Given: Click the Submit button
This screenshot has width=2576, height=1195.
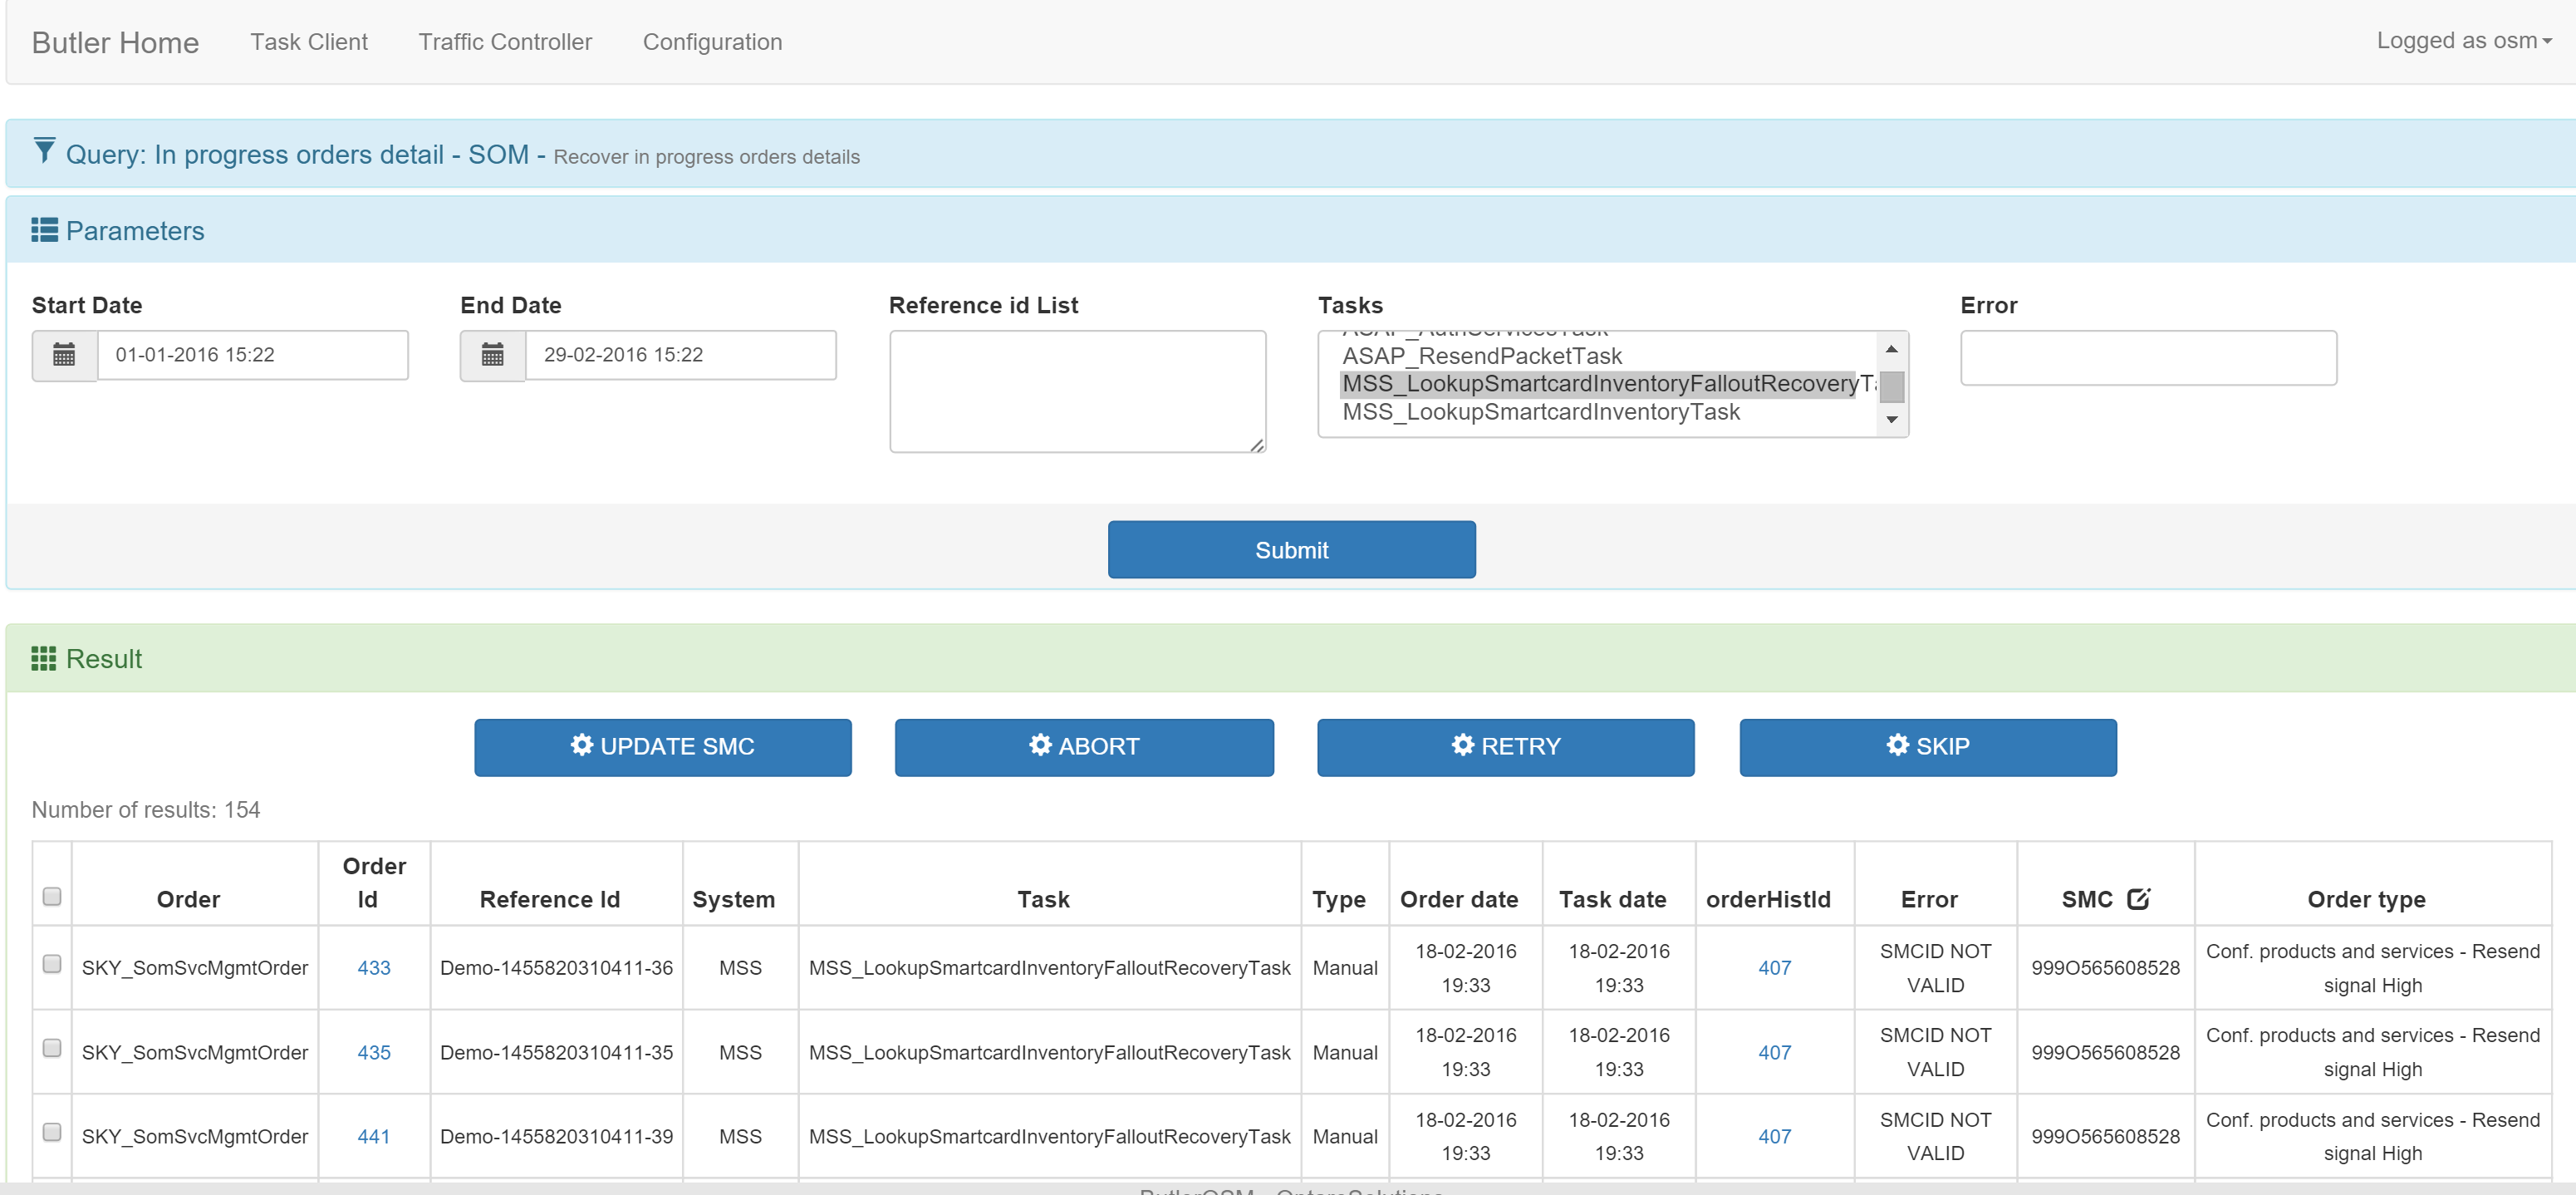Looking at the screenshot, I should (x=1291, y=549).
